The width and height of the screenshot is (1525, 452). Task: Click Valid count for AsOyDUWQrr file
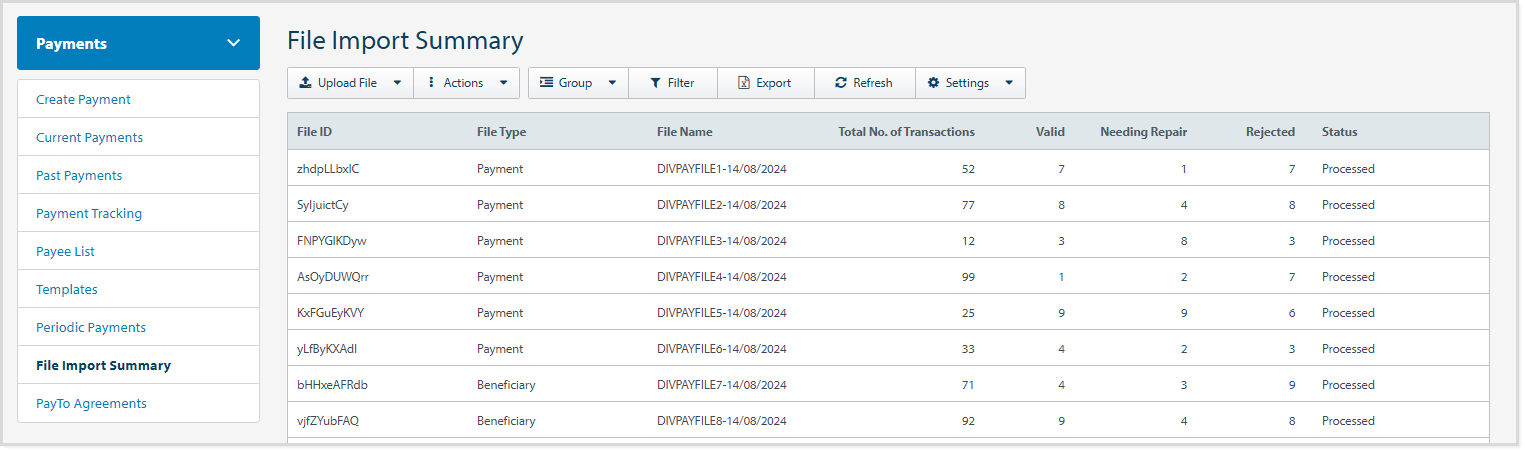(x=1061, y=277)
